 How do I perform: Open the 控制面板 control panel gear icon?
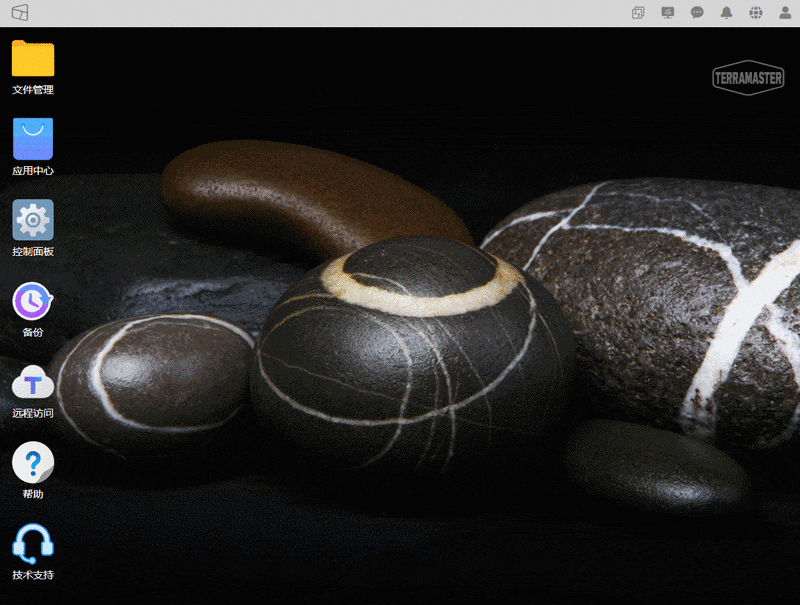(x=33, y=220)
